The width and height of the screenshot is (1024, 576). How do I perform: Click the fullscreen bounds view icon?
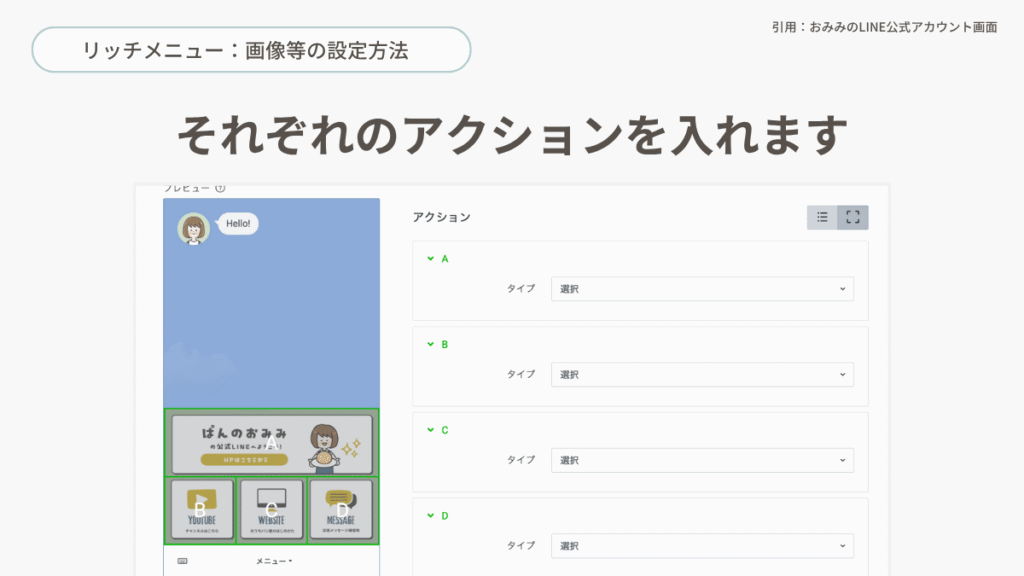(853, 217)
